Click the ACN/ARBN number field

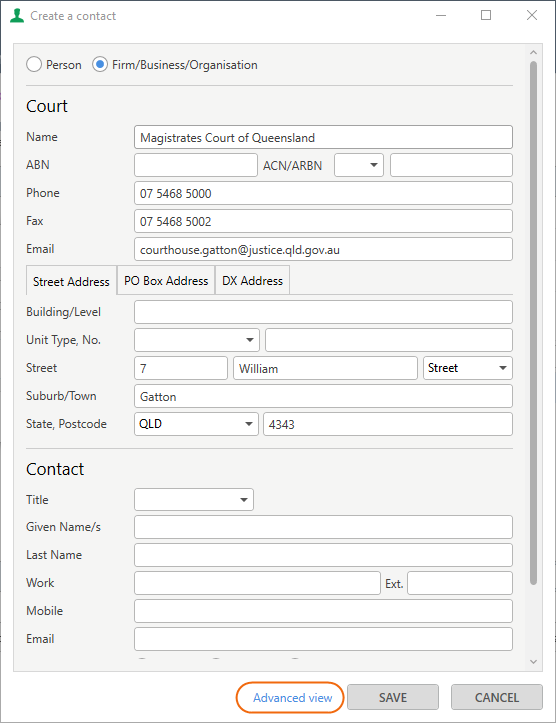[451, 165]
